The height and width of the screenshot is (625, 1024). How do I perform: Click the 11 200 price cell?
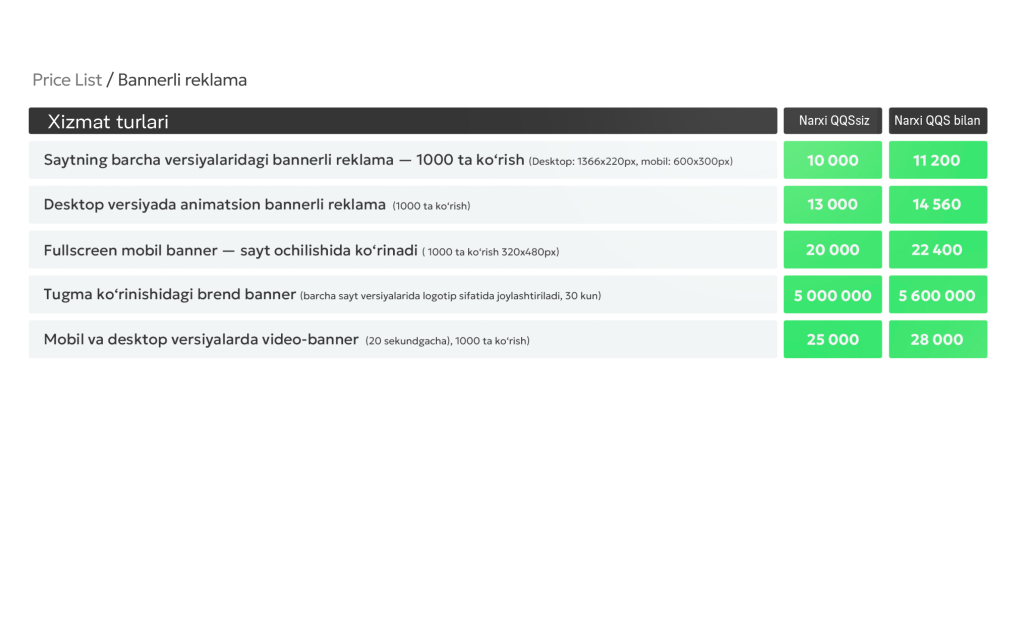[937, 160]
